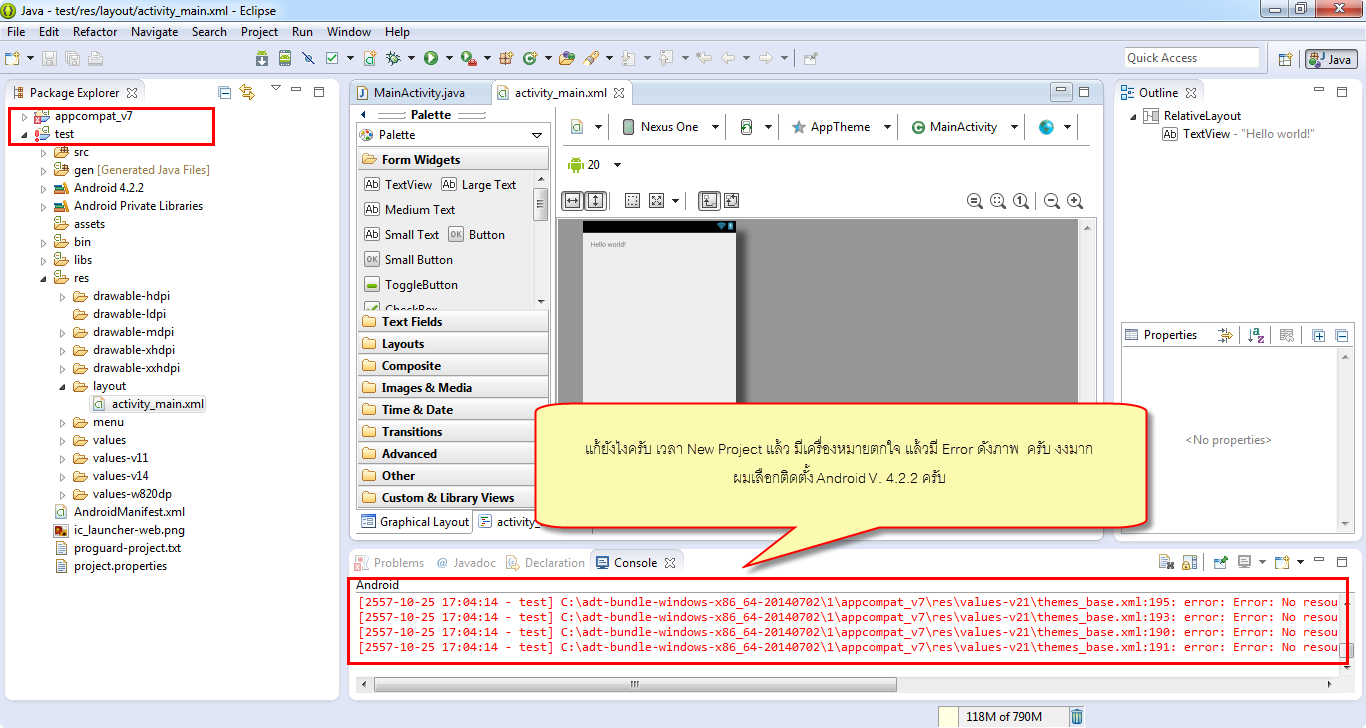Click the Quick Access field
The image size is (1366, 728).
pos(1191,58)
